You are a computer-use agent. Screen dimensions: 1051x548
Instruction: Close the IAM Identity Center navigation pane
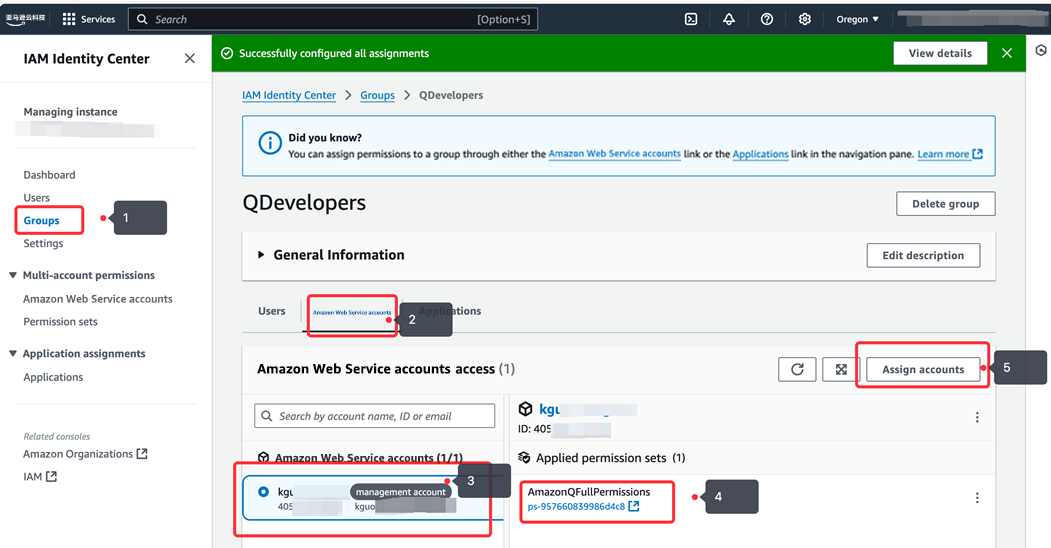pos(190,58)
